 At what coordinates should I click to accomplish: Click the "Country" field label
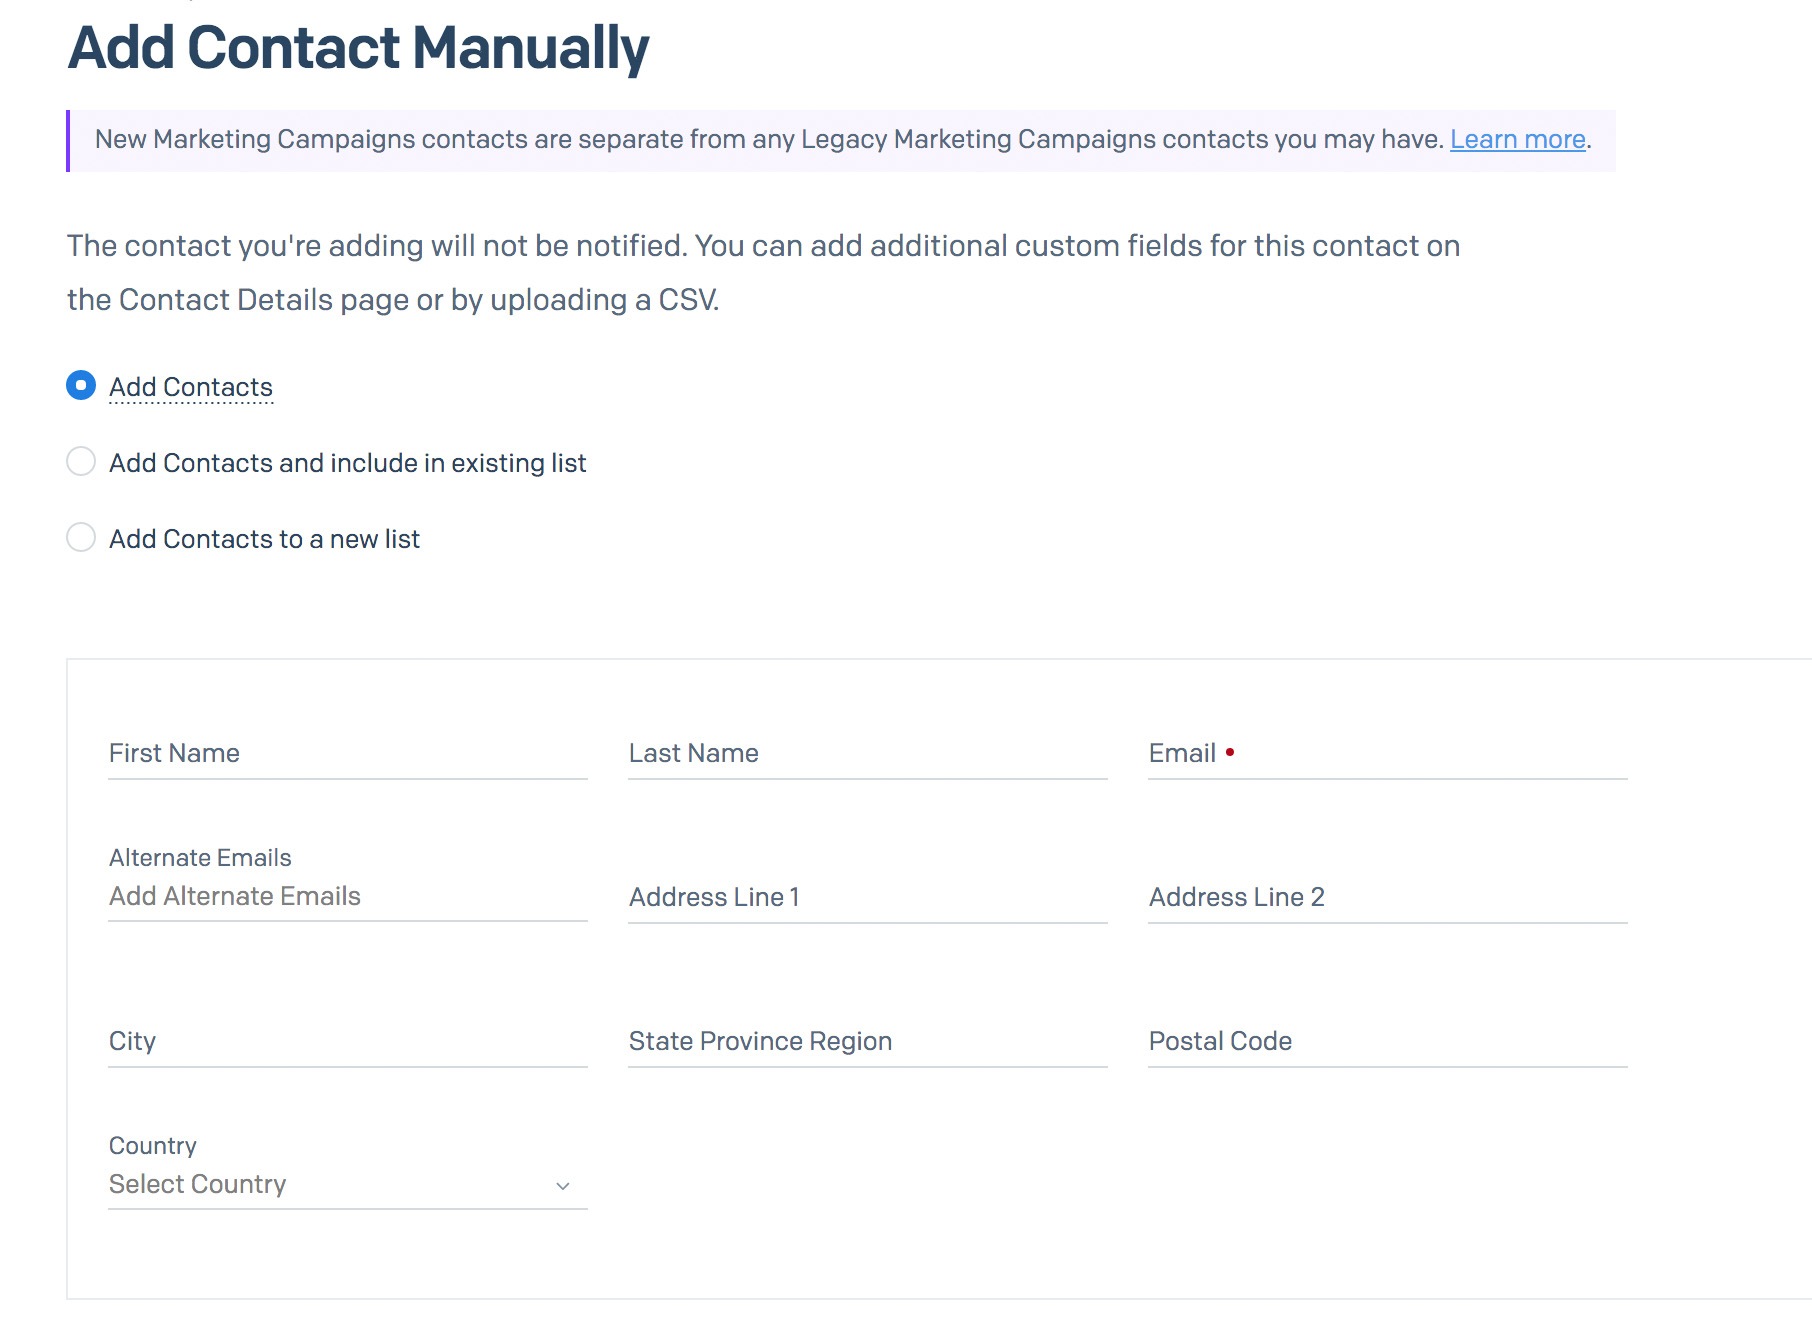(x=153, y=1146)
